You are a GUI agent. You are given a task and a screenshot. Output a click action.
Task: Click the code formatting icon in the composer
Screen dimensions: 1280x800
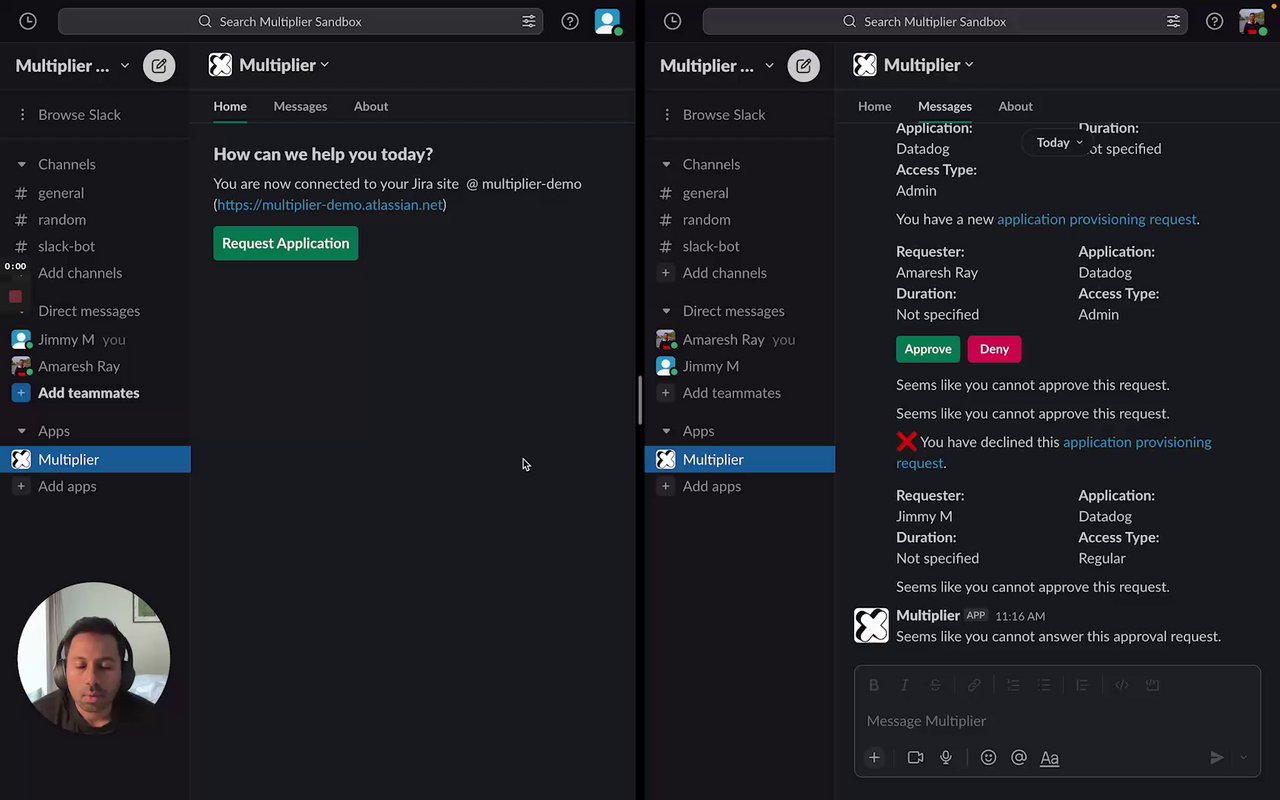(x=1122, y=685)
